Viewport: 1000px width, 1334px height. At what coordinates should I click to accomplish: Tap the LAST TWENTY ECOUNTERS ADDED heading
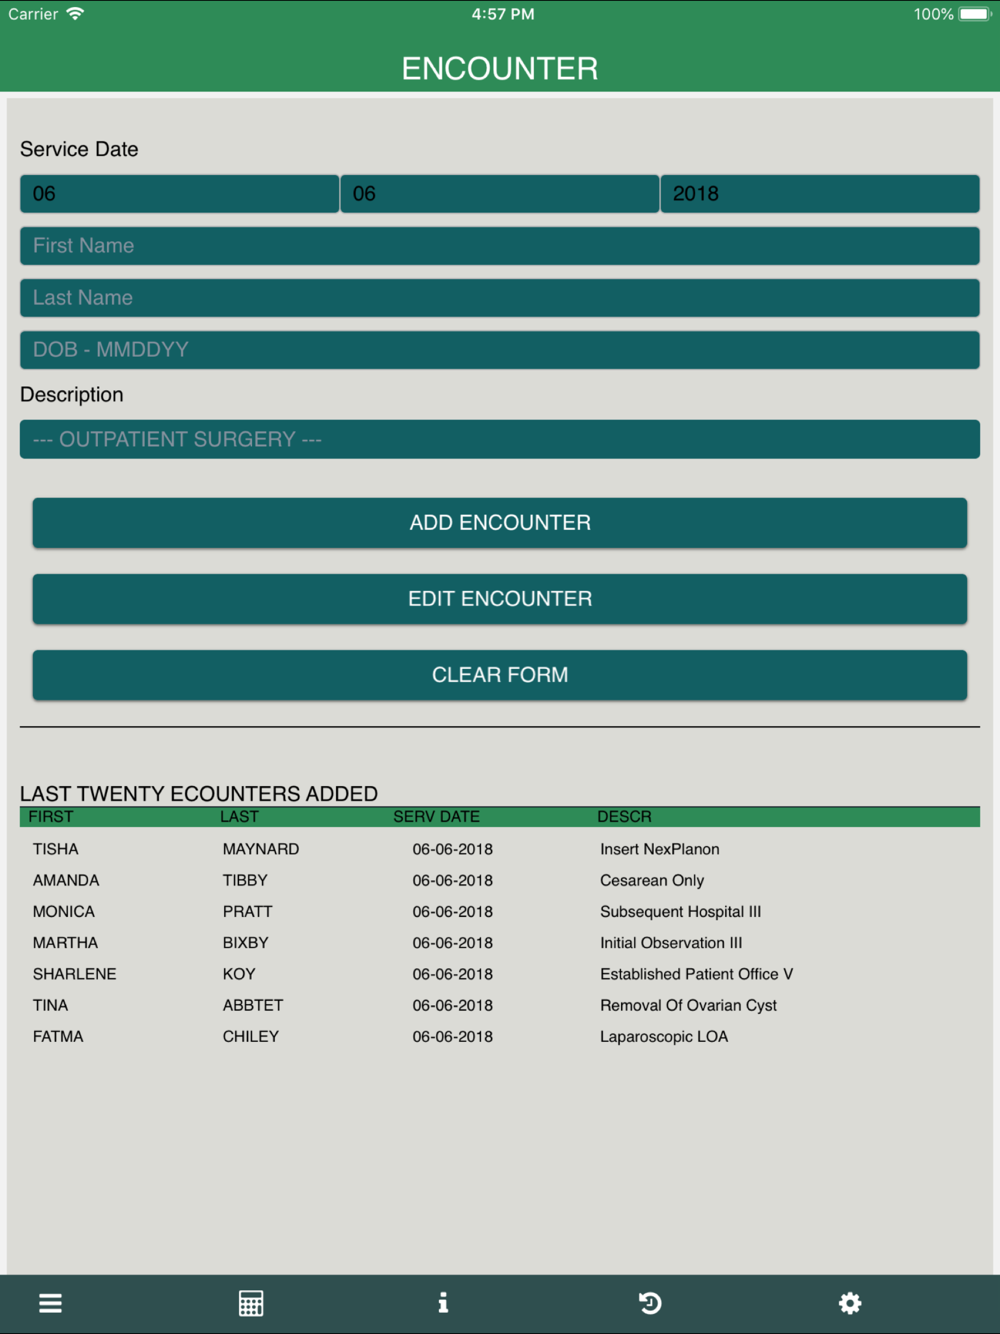[199, 794]
